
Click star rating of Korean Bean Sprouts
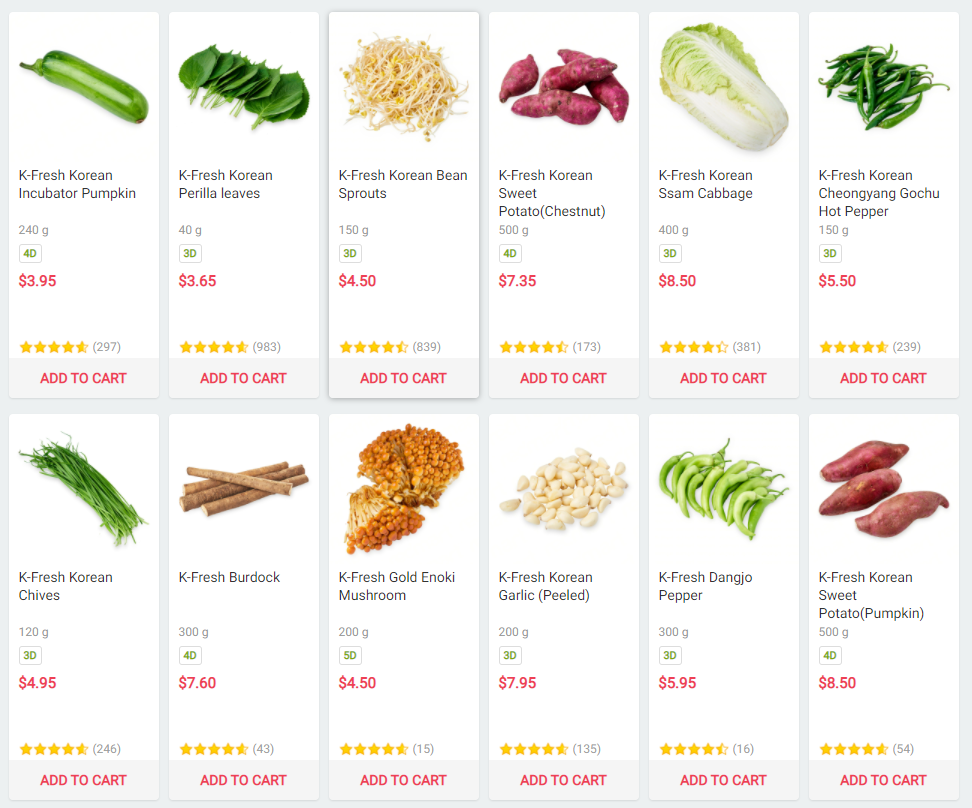pyautogui.click(x=374, y=347)
